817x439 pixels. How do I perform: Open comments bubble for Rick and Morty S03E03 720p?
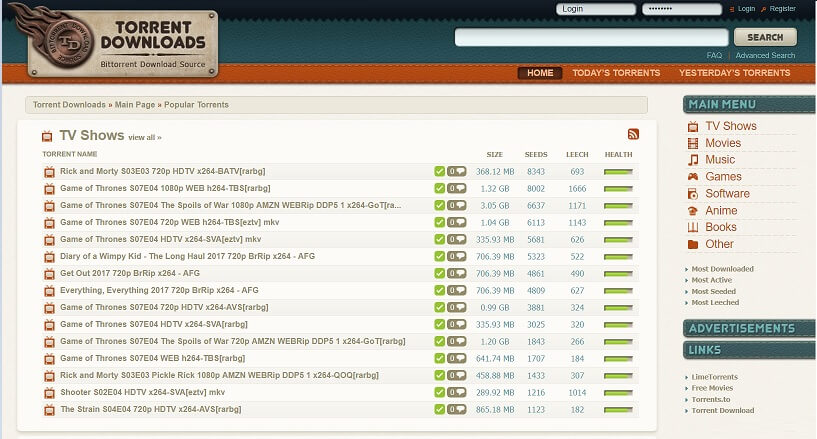click(456, 171)
